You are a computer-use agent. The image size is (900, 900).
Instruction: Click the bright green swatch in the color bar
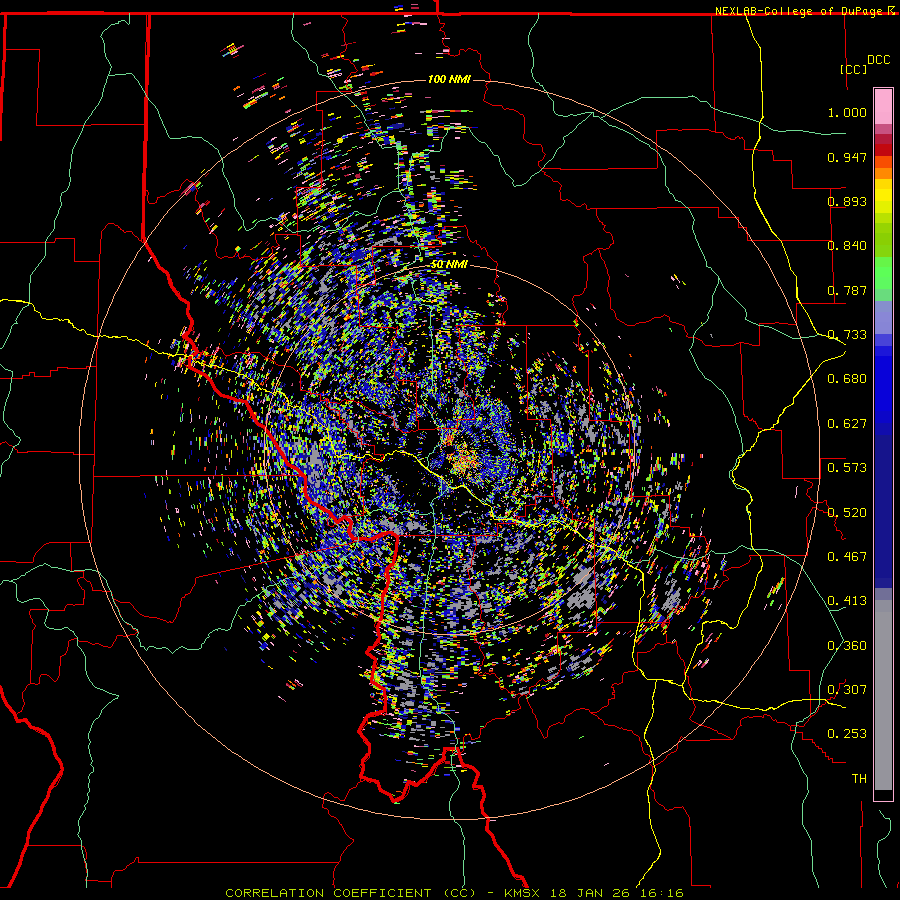click(883, 273)
